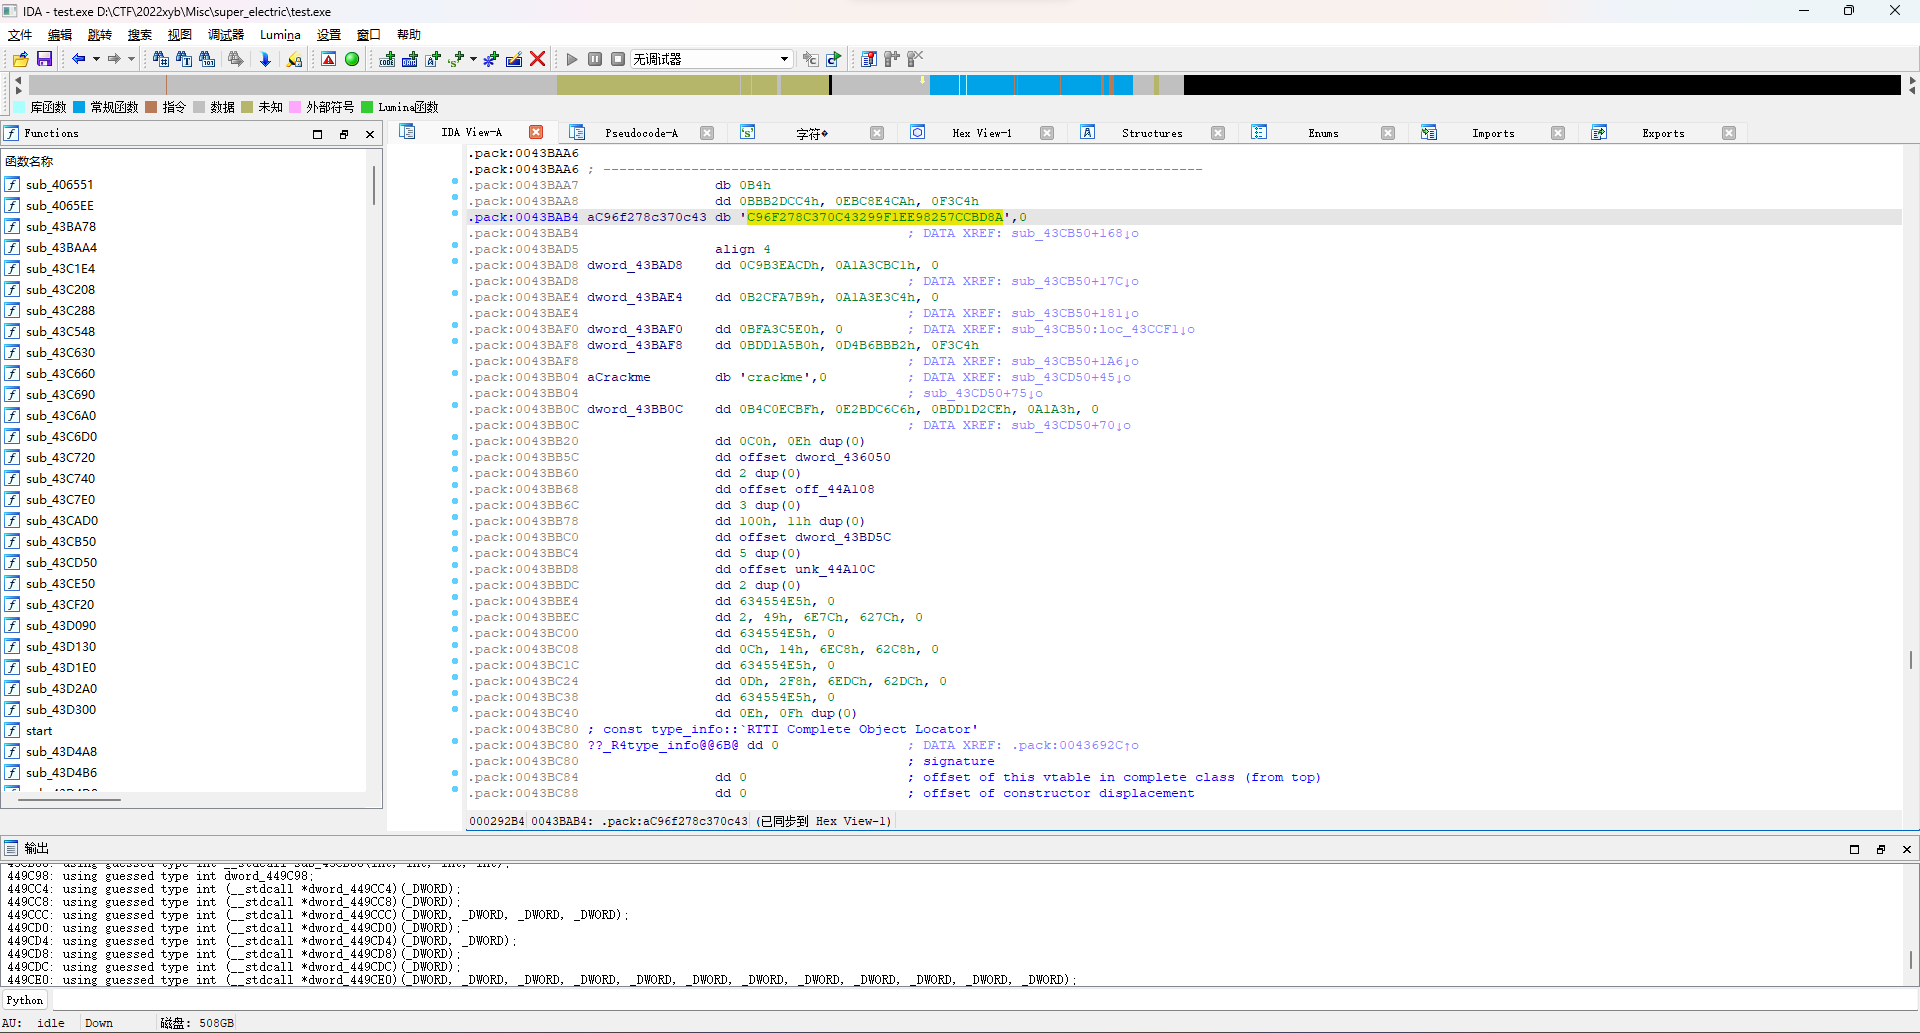Switch to the IDA View-A tab
The width and height of the screenshot is (1920, 1033).
pos(472,133)
